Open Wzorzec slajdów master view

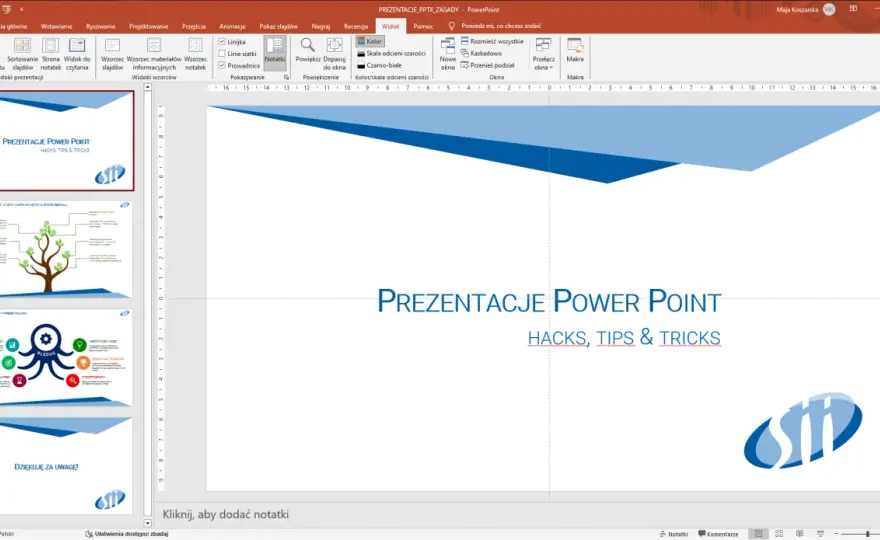112,54
